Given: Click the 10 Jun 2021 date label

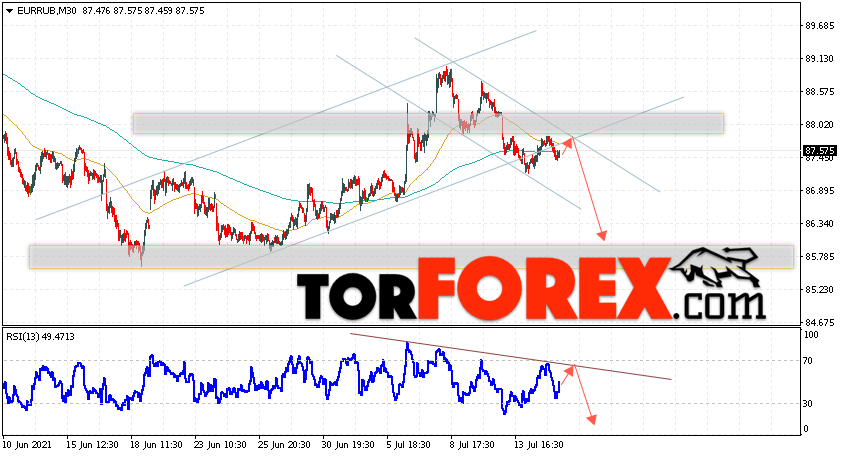Looking at the screenshot, I should click(x=27, y=445).
